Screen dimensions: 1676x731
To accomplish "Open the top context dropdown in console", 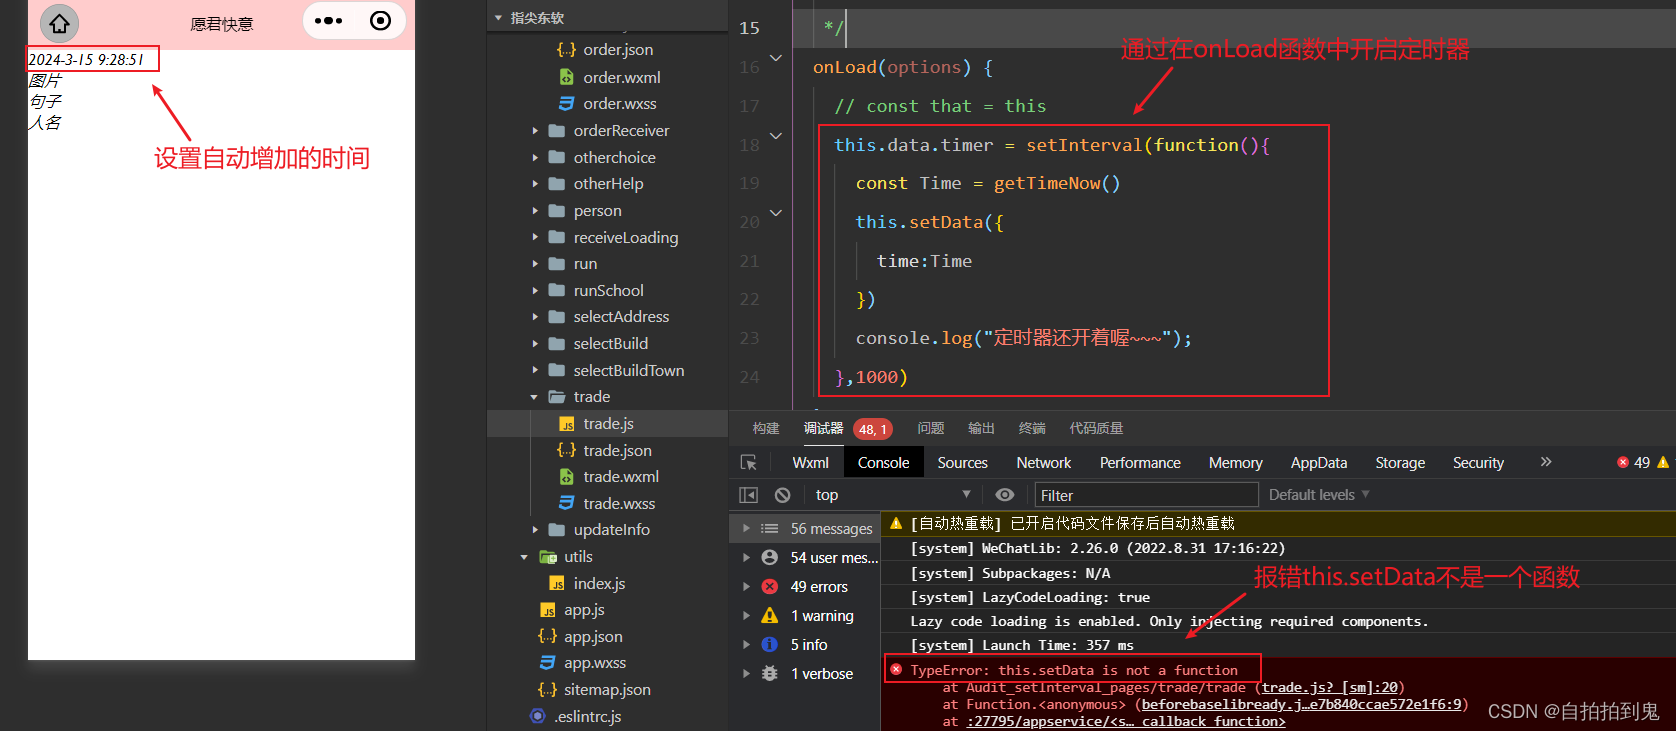I will coord(893,495).
